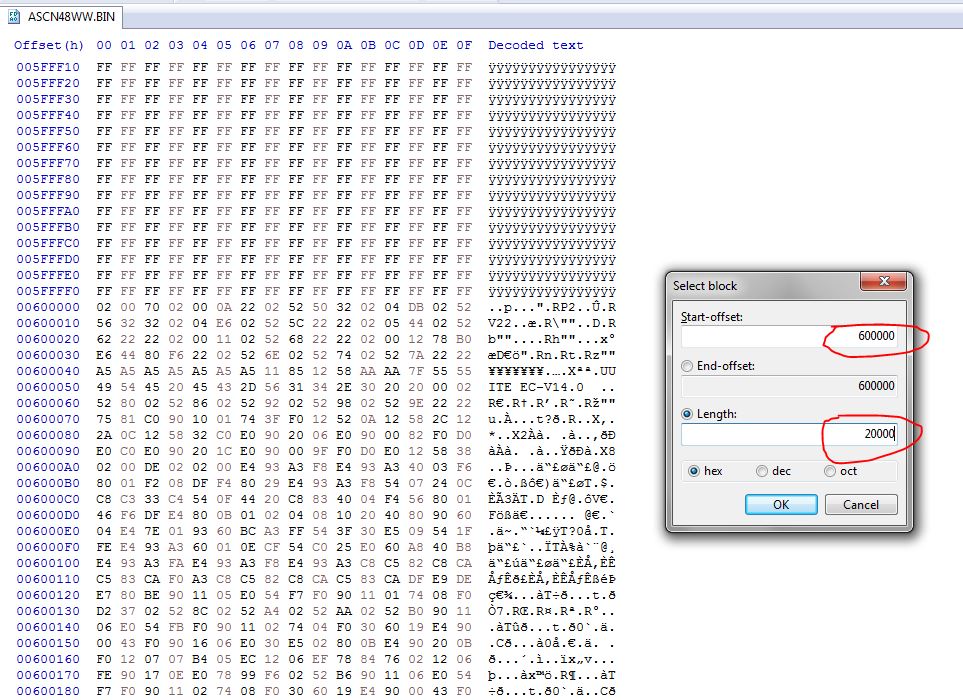
Task: Click offset row 00600040
Action: pyautogui.click(x=48, y=371)
